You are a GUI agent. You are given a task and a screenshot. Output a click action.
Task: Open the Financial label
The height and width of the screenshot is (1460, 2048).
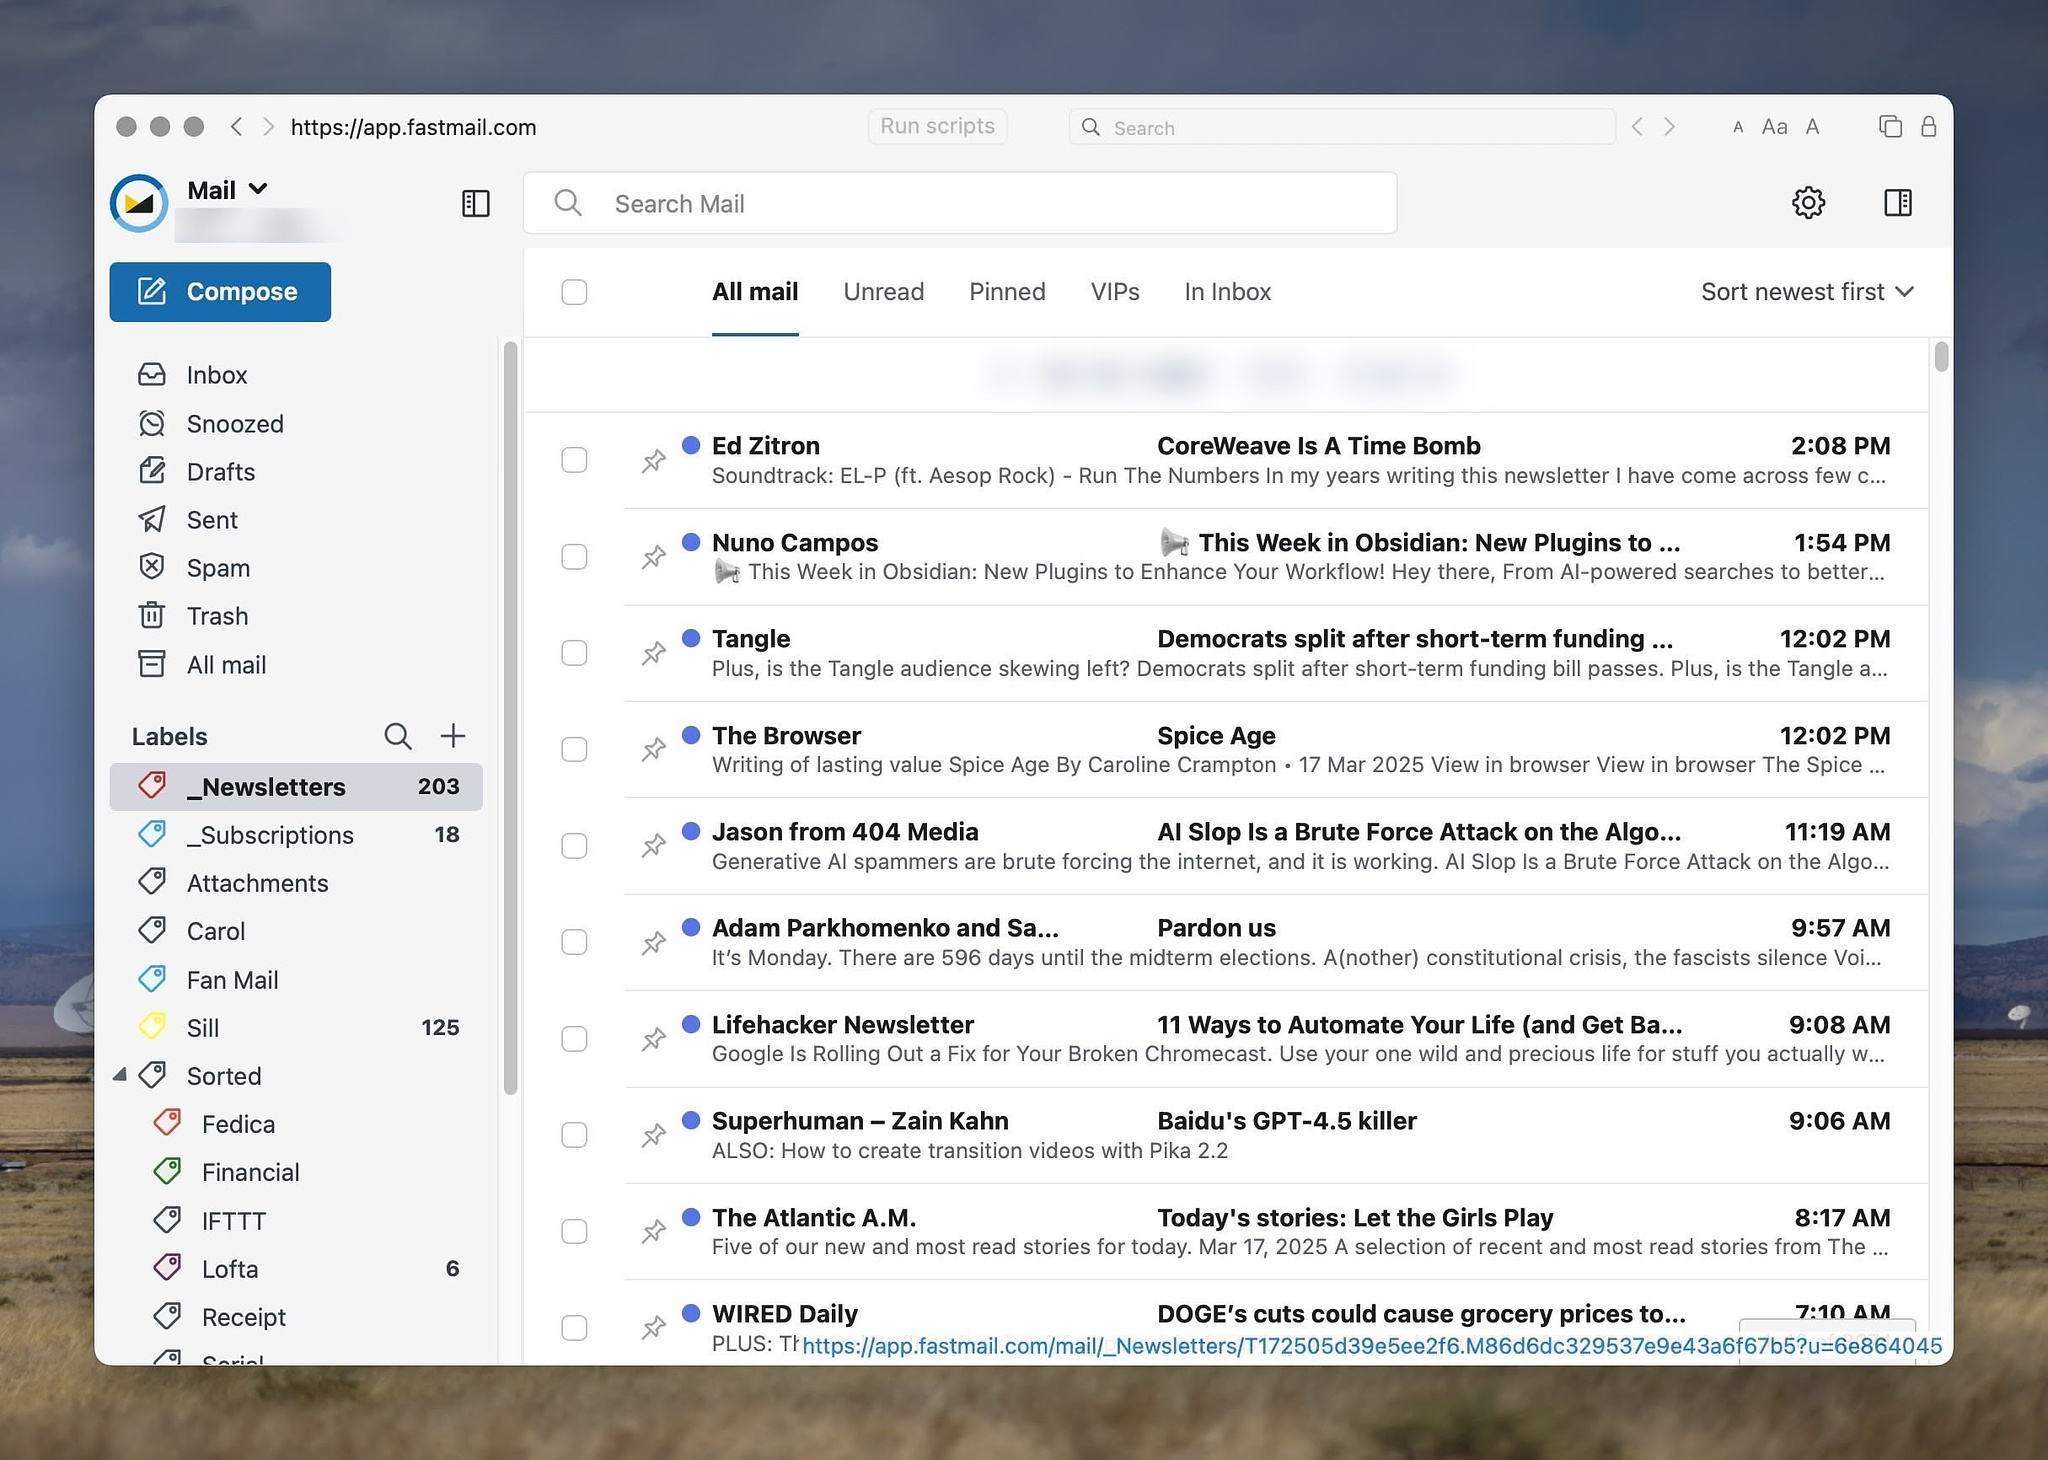click(x=297, y=1172)
